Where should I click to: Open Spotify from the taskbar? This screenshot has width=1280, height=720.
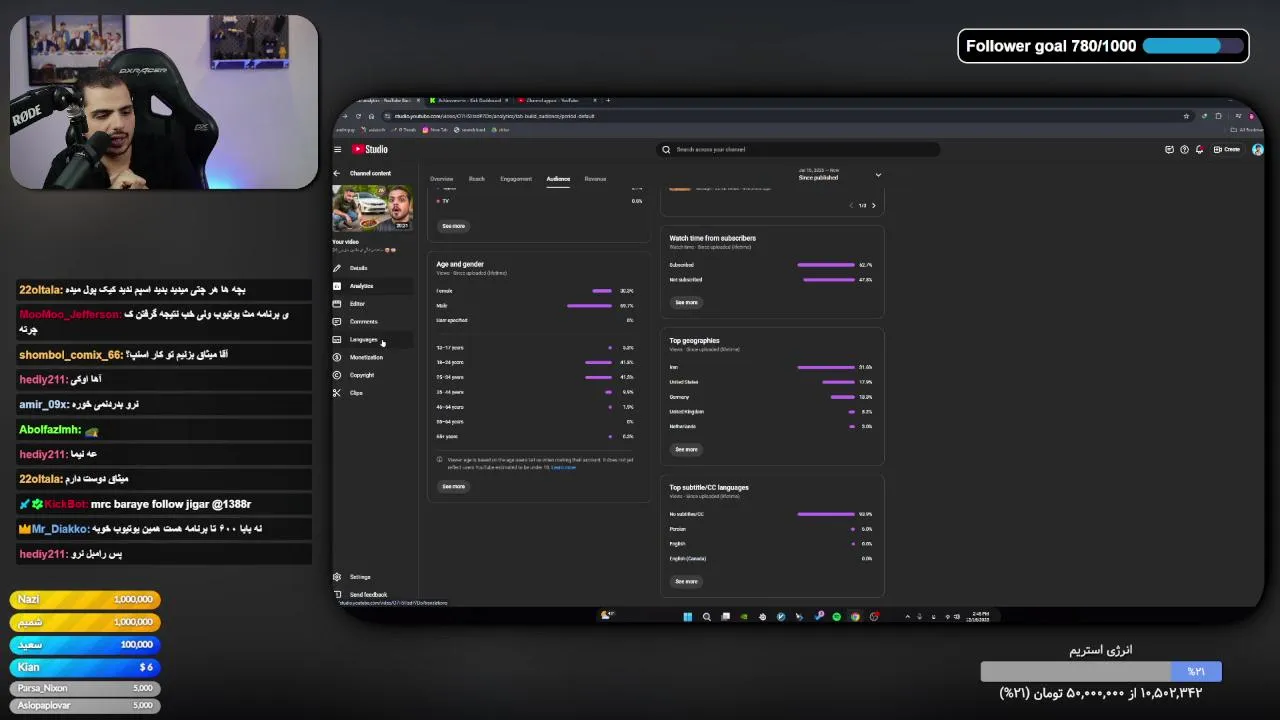pos(836,616)
